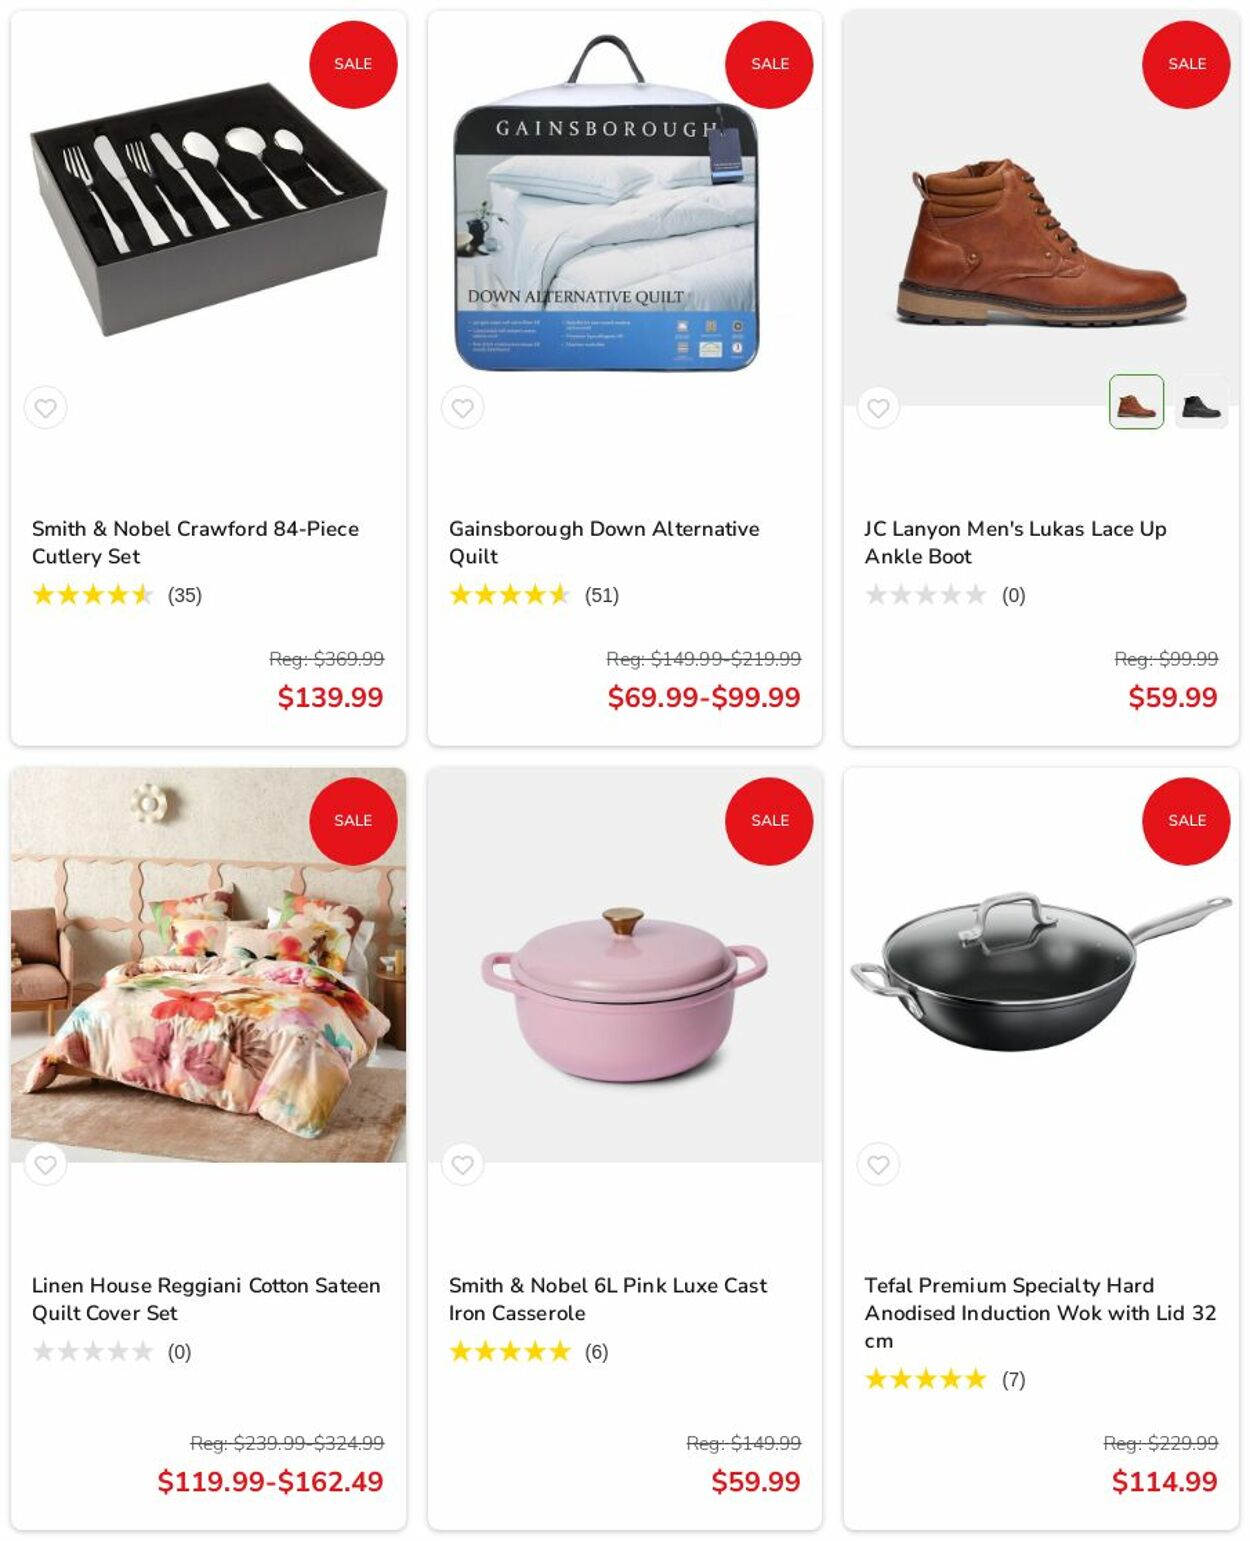The image size is (1250, 1541).
Task: Heart the Tefal Induction Wok product
Action: (x=878, y=1164)
